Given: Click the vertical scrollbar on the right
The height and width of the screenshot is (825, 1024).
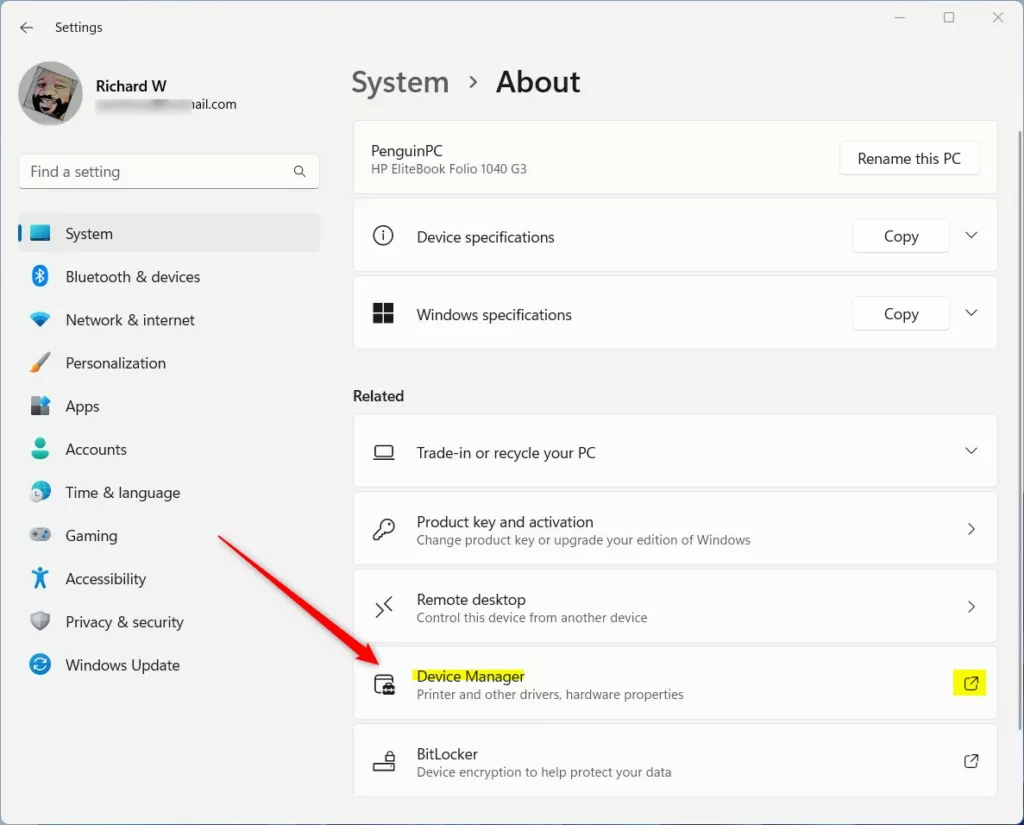Looking at the screenshot, I should 1019,431.
